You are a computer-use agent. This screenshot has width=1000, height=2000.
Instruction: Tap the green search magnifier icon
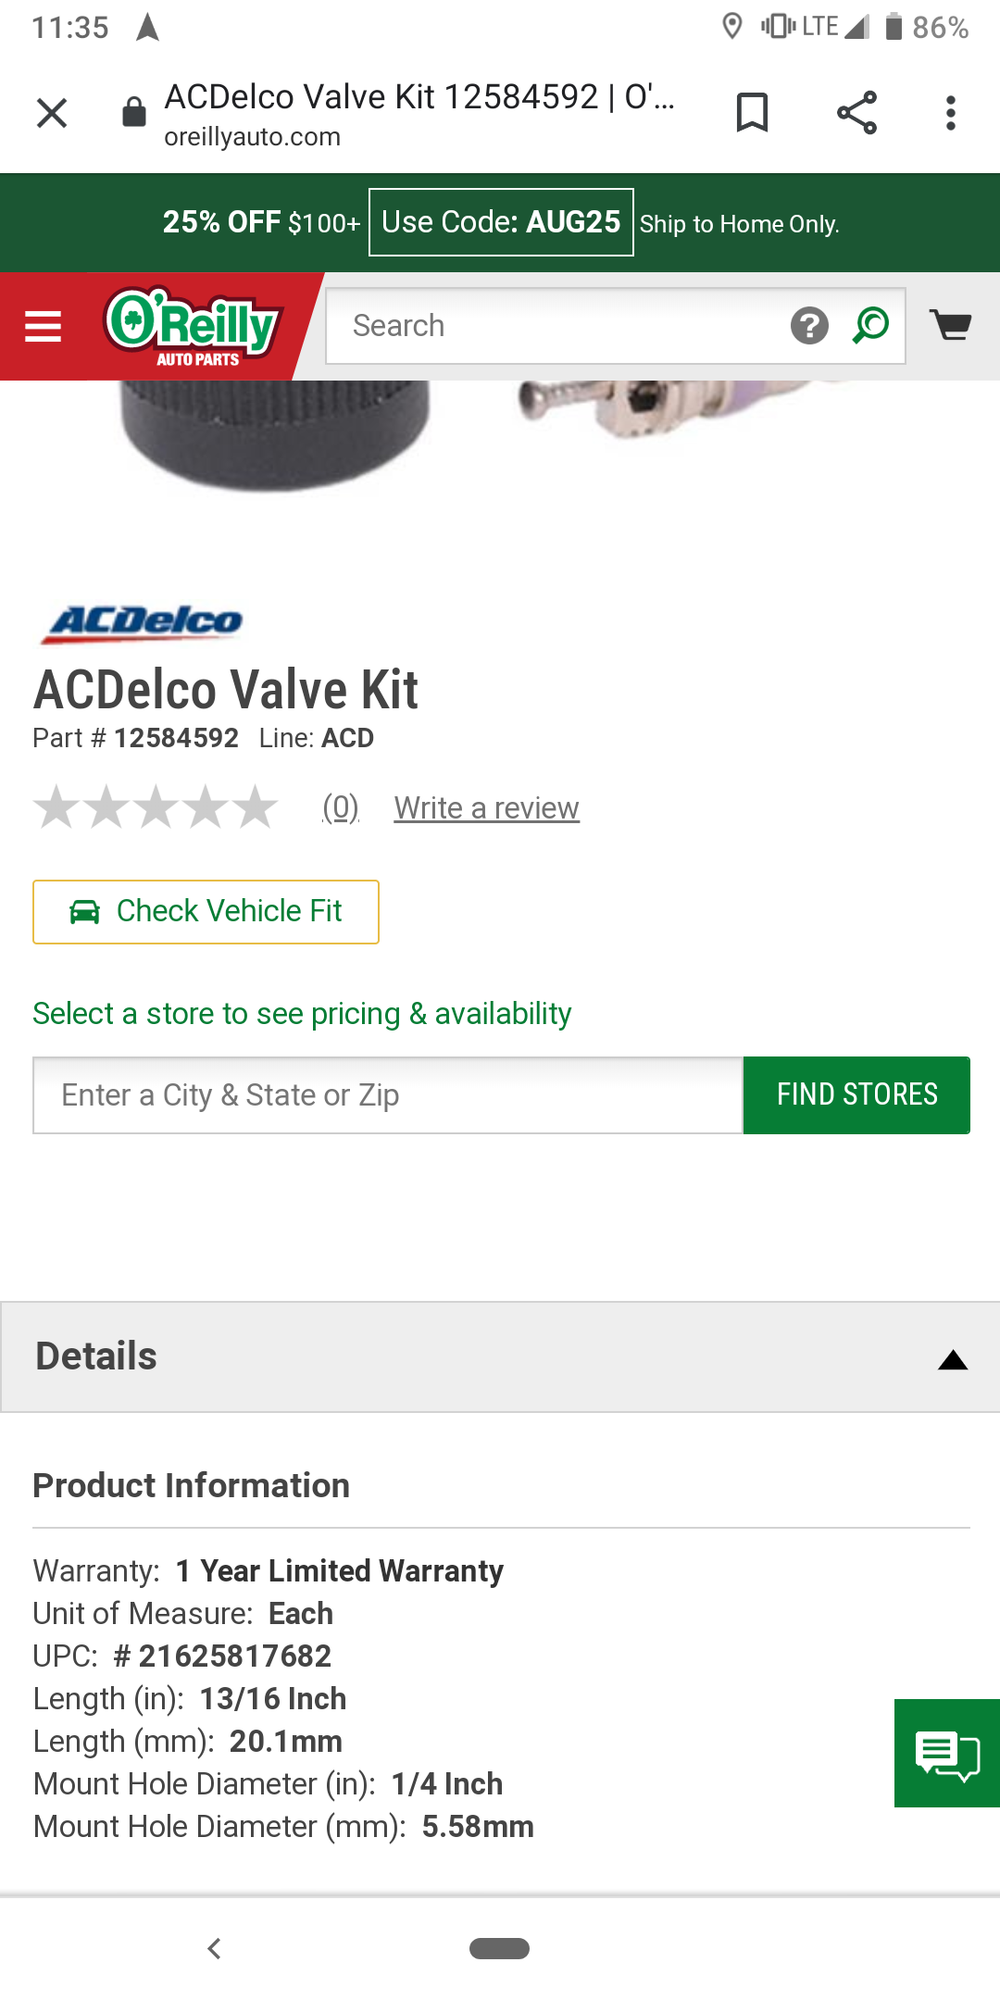[871, 326]
